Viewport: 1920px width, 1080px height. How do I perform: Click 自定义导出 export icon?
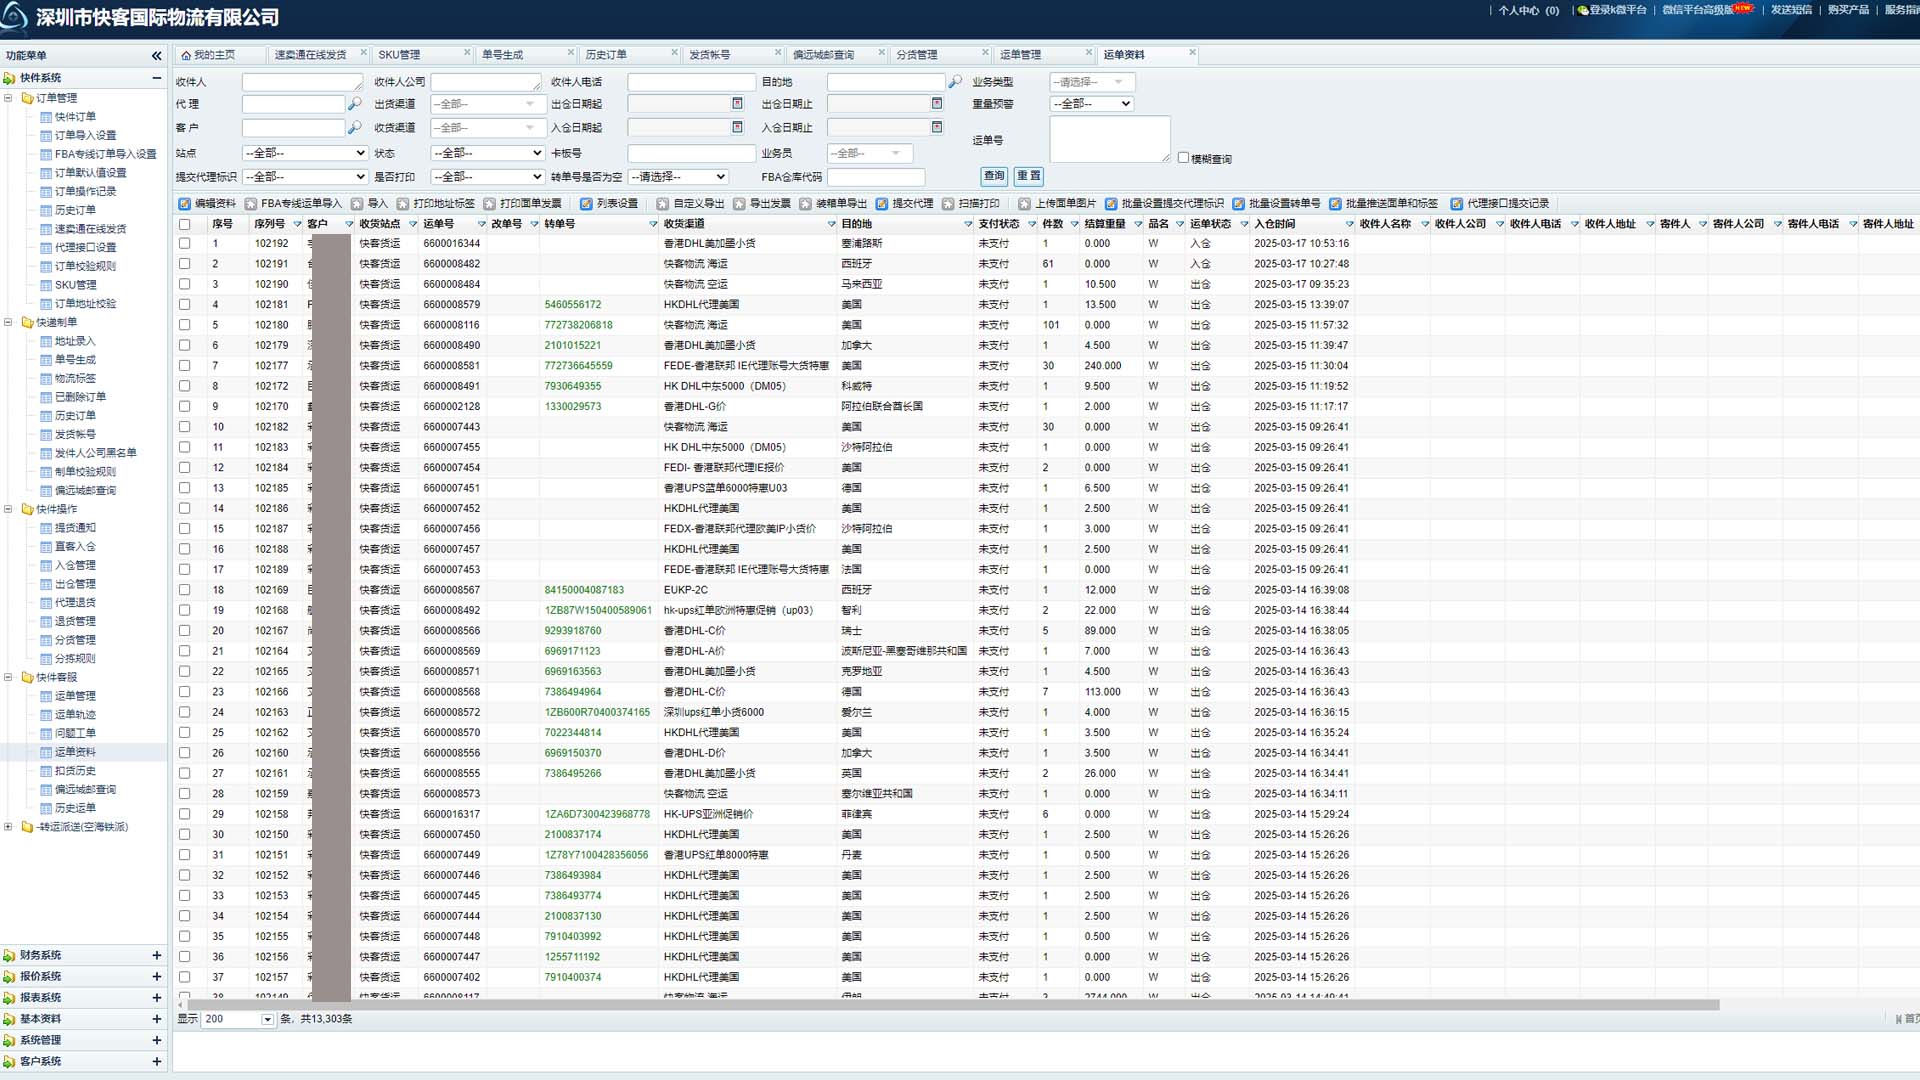click(x=662, y=204)
